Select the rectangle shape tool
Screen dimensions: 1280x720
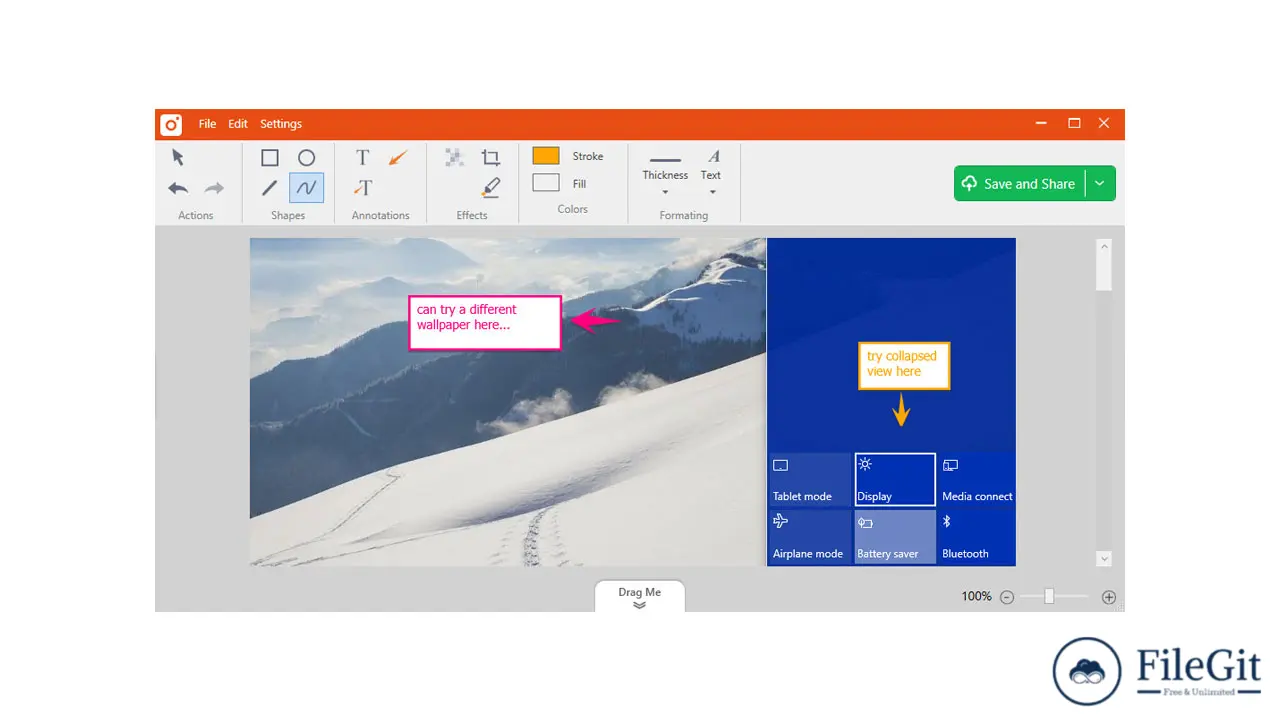pyautogui.click(x=270, y=158)
